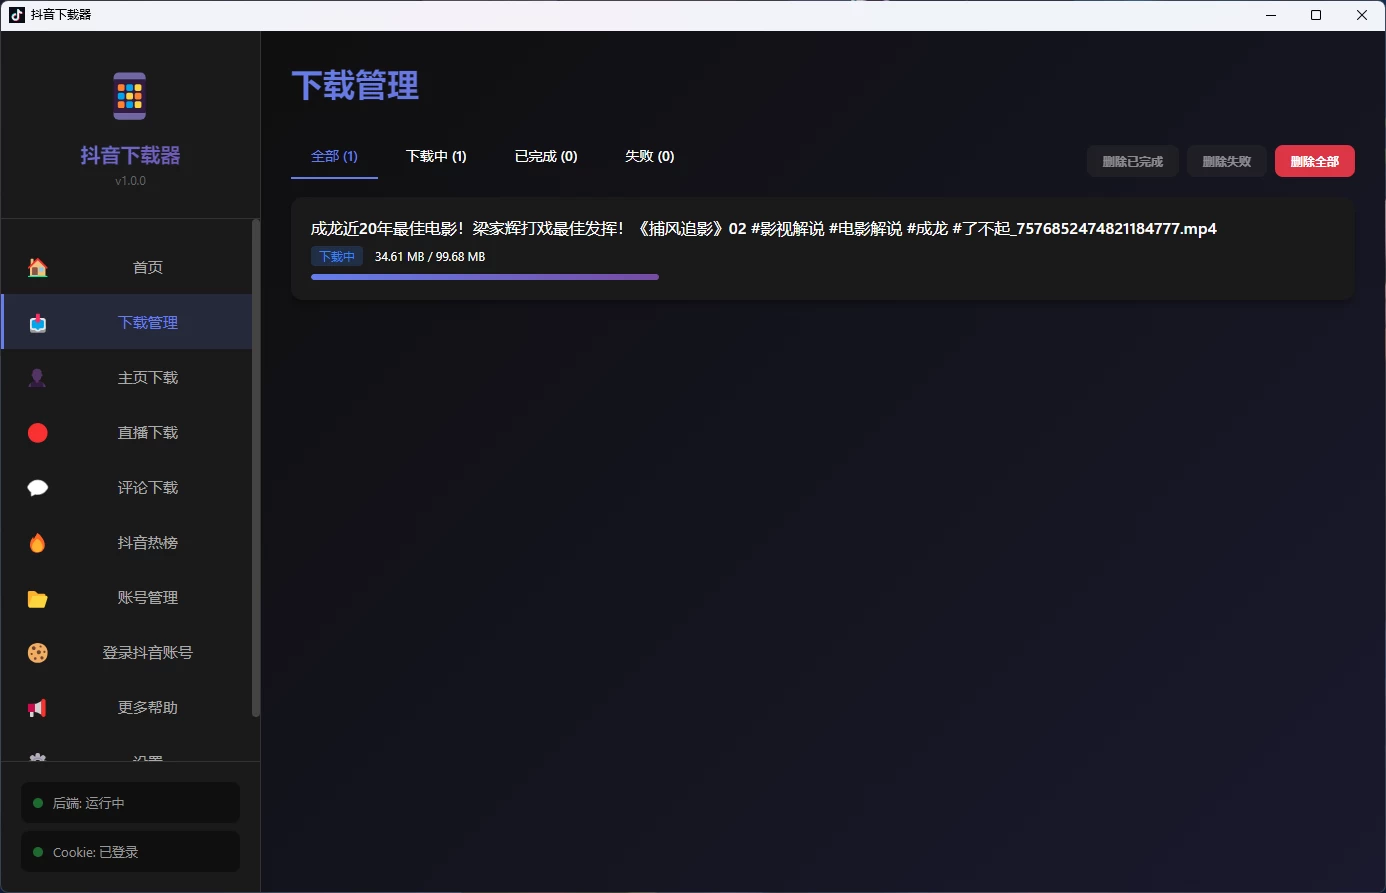Select the flame icon for 抖音热榜
This screenshot has height=893, width=1386.
tap(37, 542)
